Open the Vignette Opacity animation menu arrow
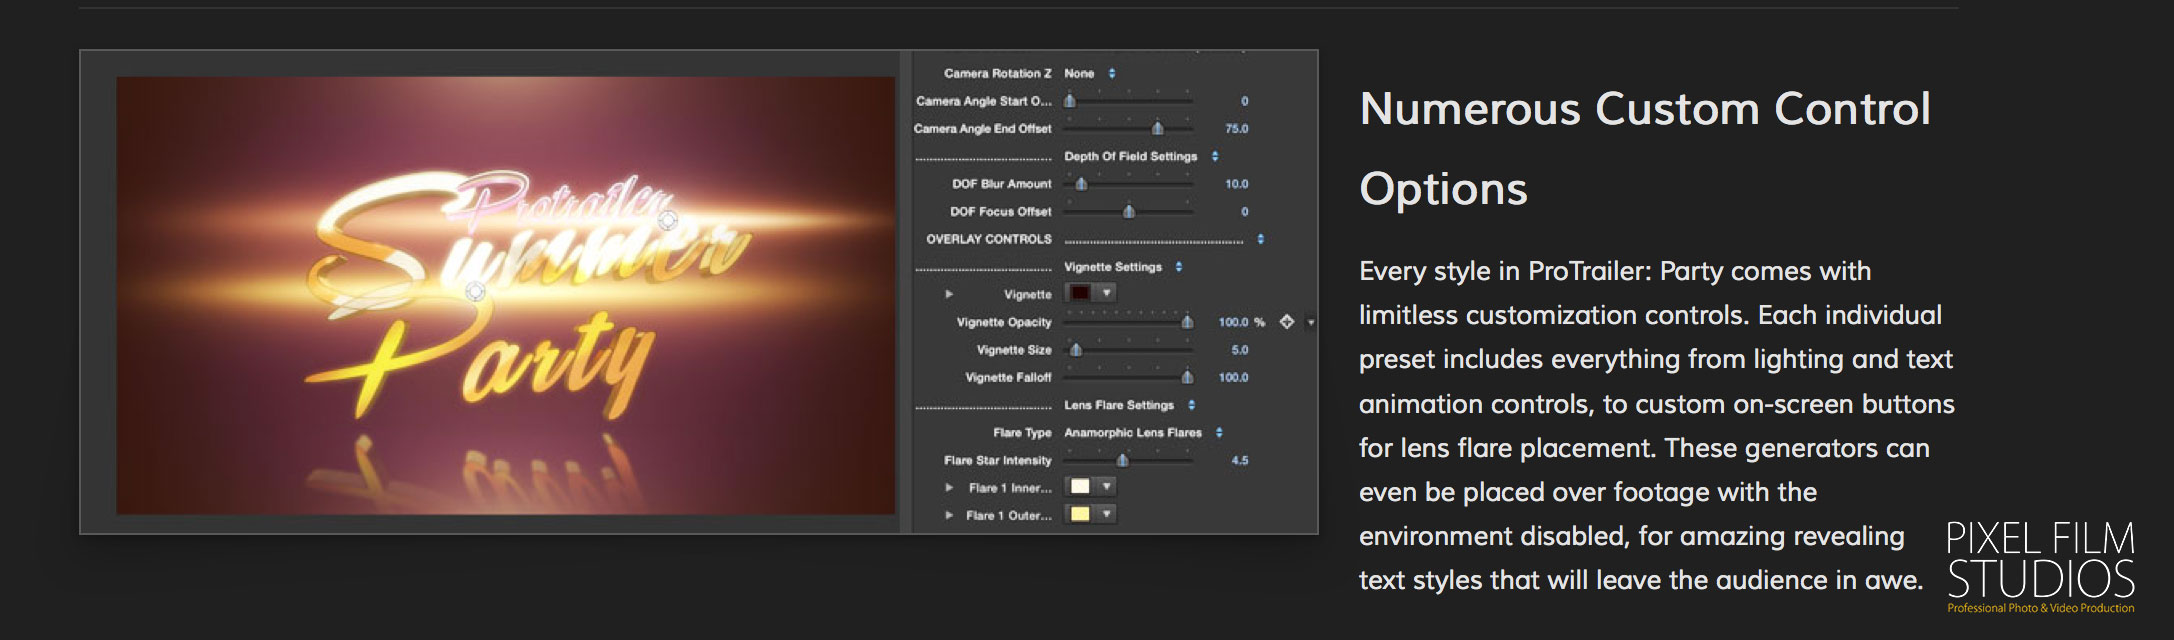2174x640 pixels. (x=1311, y=323)
